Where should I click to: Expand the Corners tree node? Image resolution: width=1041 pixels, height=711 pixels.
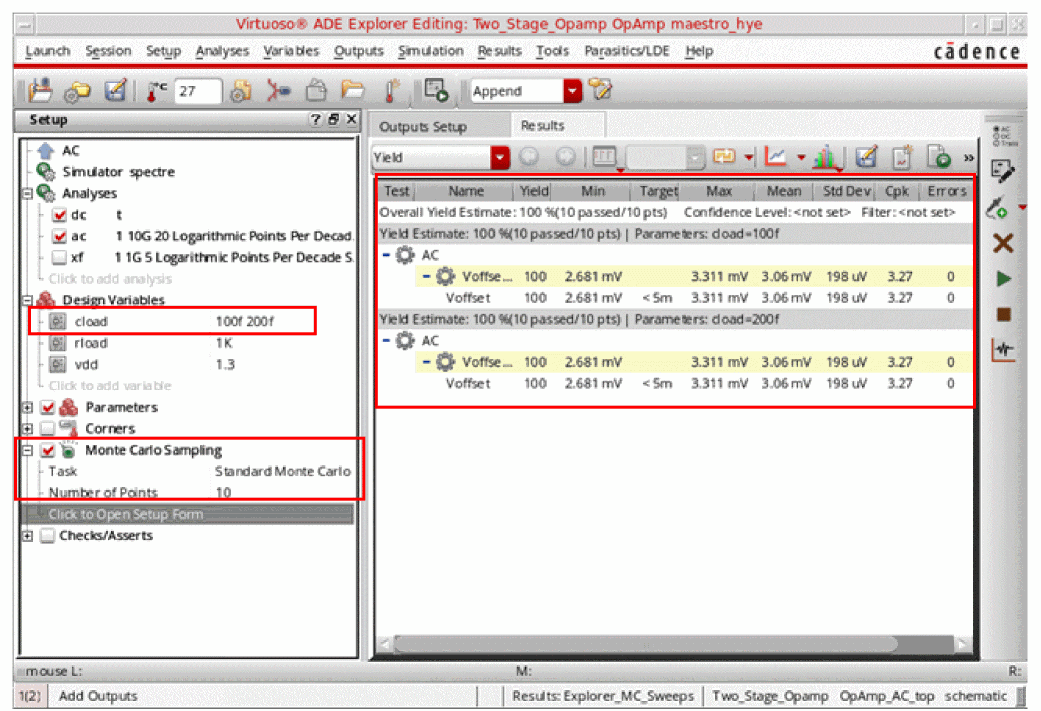point(28,428)
